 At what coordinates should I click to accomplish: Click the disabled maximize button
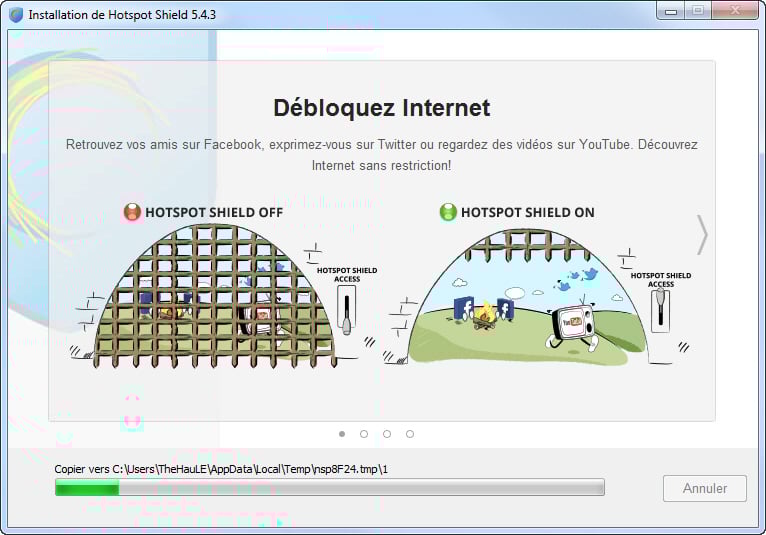click(698, 11)
